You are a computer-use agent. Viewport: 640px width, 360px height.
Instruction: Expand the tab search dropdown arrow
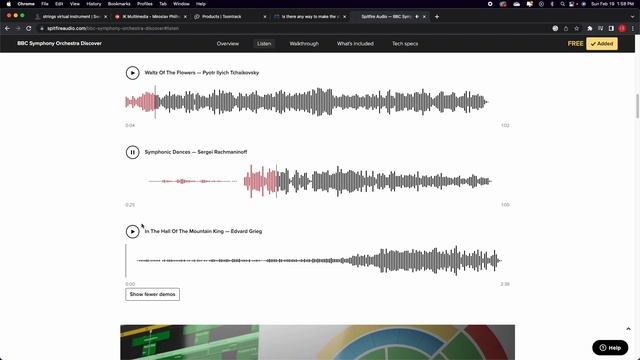coord(632,17)
